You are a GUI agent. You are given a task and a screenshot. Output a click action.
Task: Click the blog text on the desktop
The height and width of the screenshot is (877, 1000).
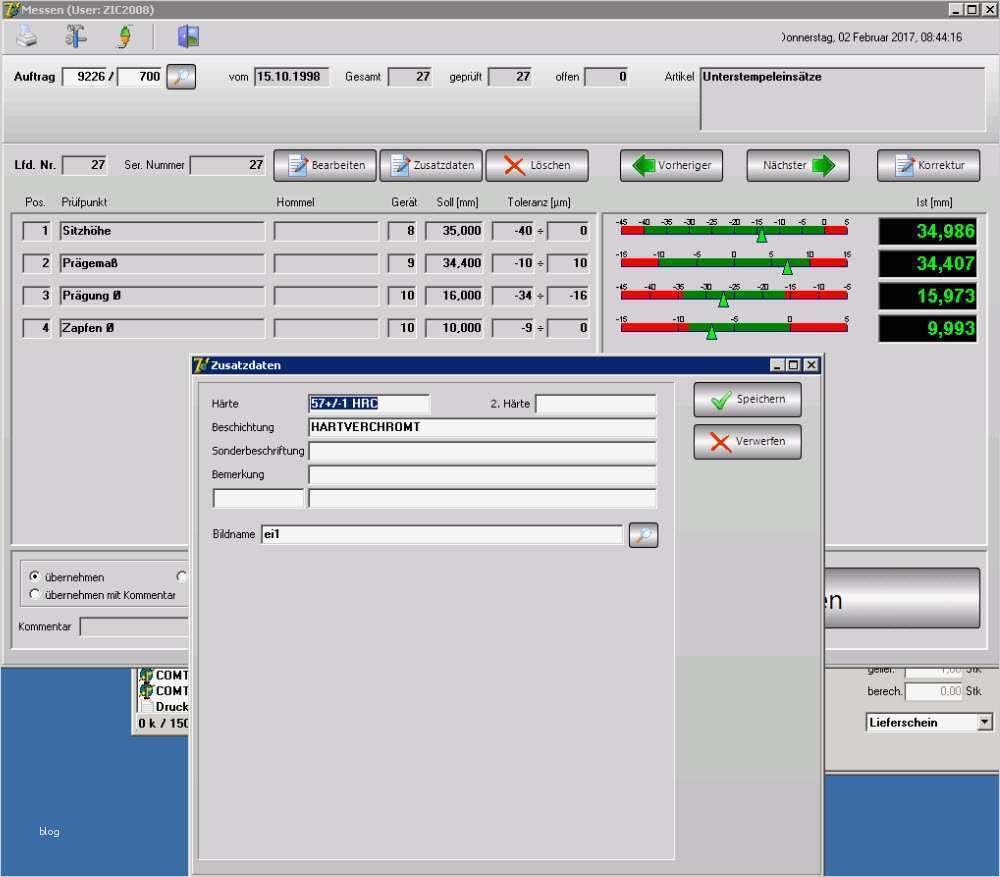coord(49,831)
